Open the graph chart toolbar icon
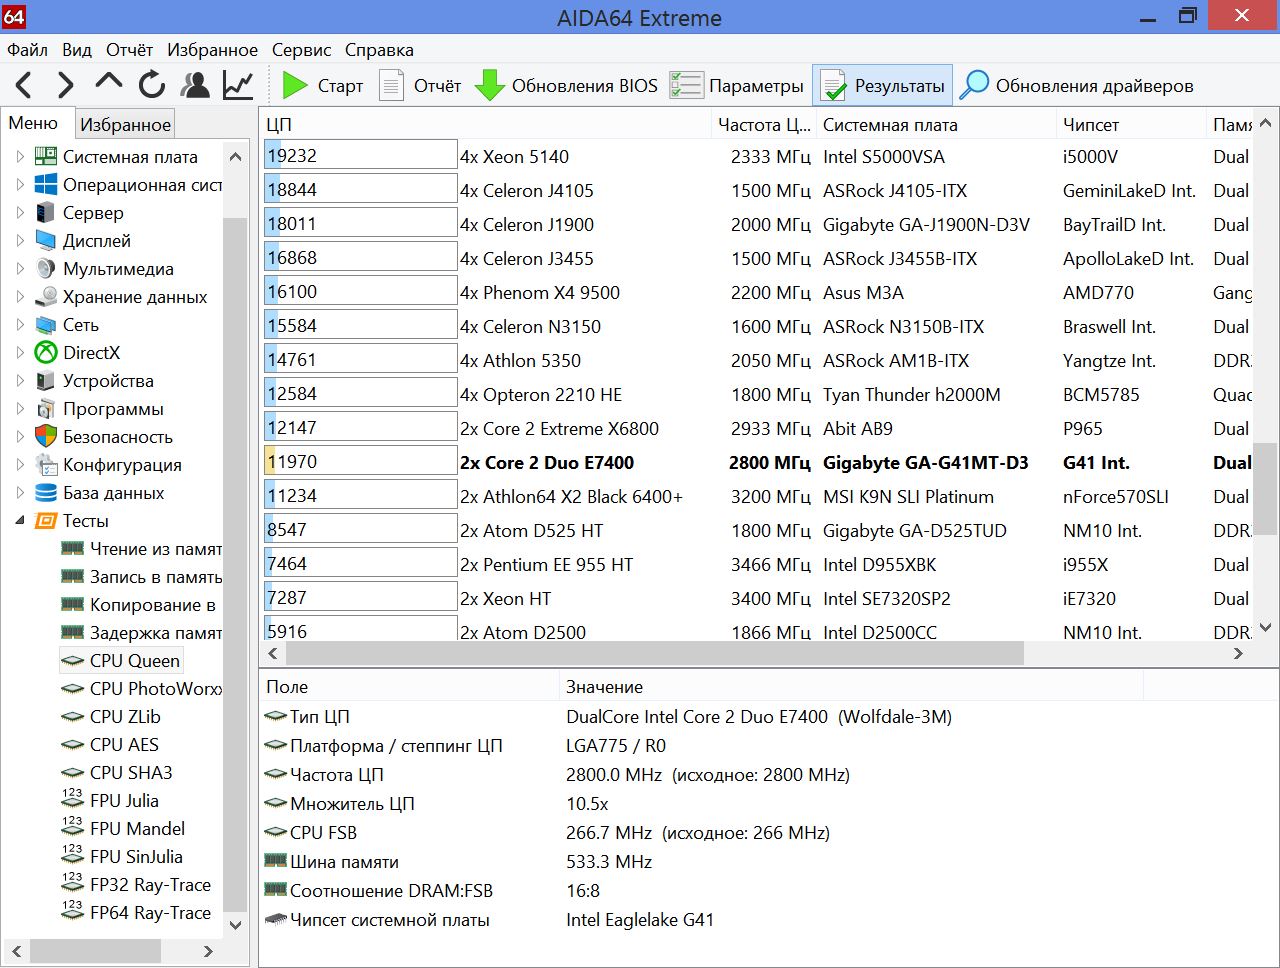Viewport: 1280px width, 968px height. [238, 85]
